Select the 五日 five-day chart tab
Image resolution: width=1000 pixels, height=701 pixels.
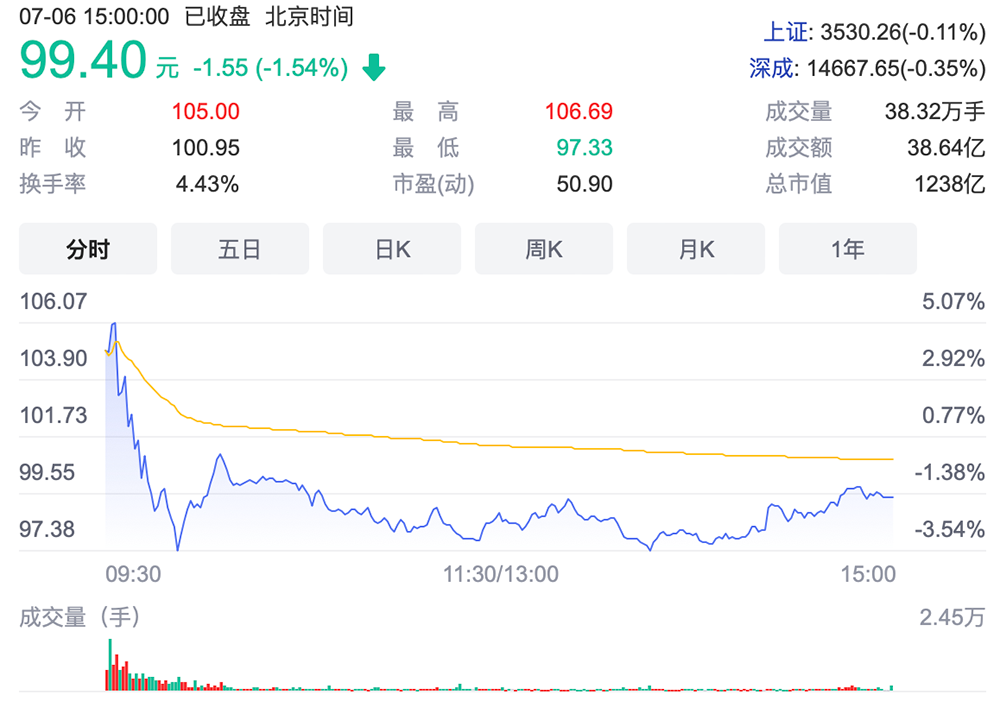(x=240, y=249)
